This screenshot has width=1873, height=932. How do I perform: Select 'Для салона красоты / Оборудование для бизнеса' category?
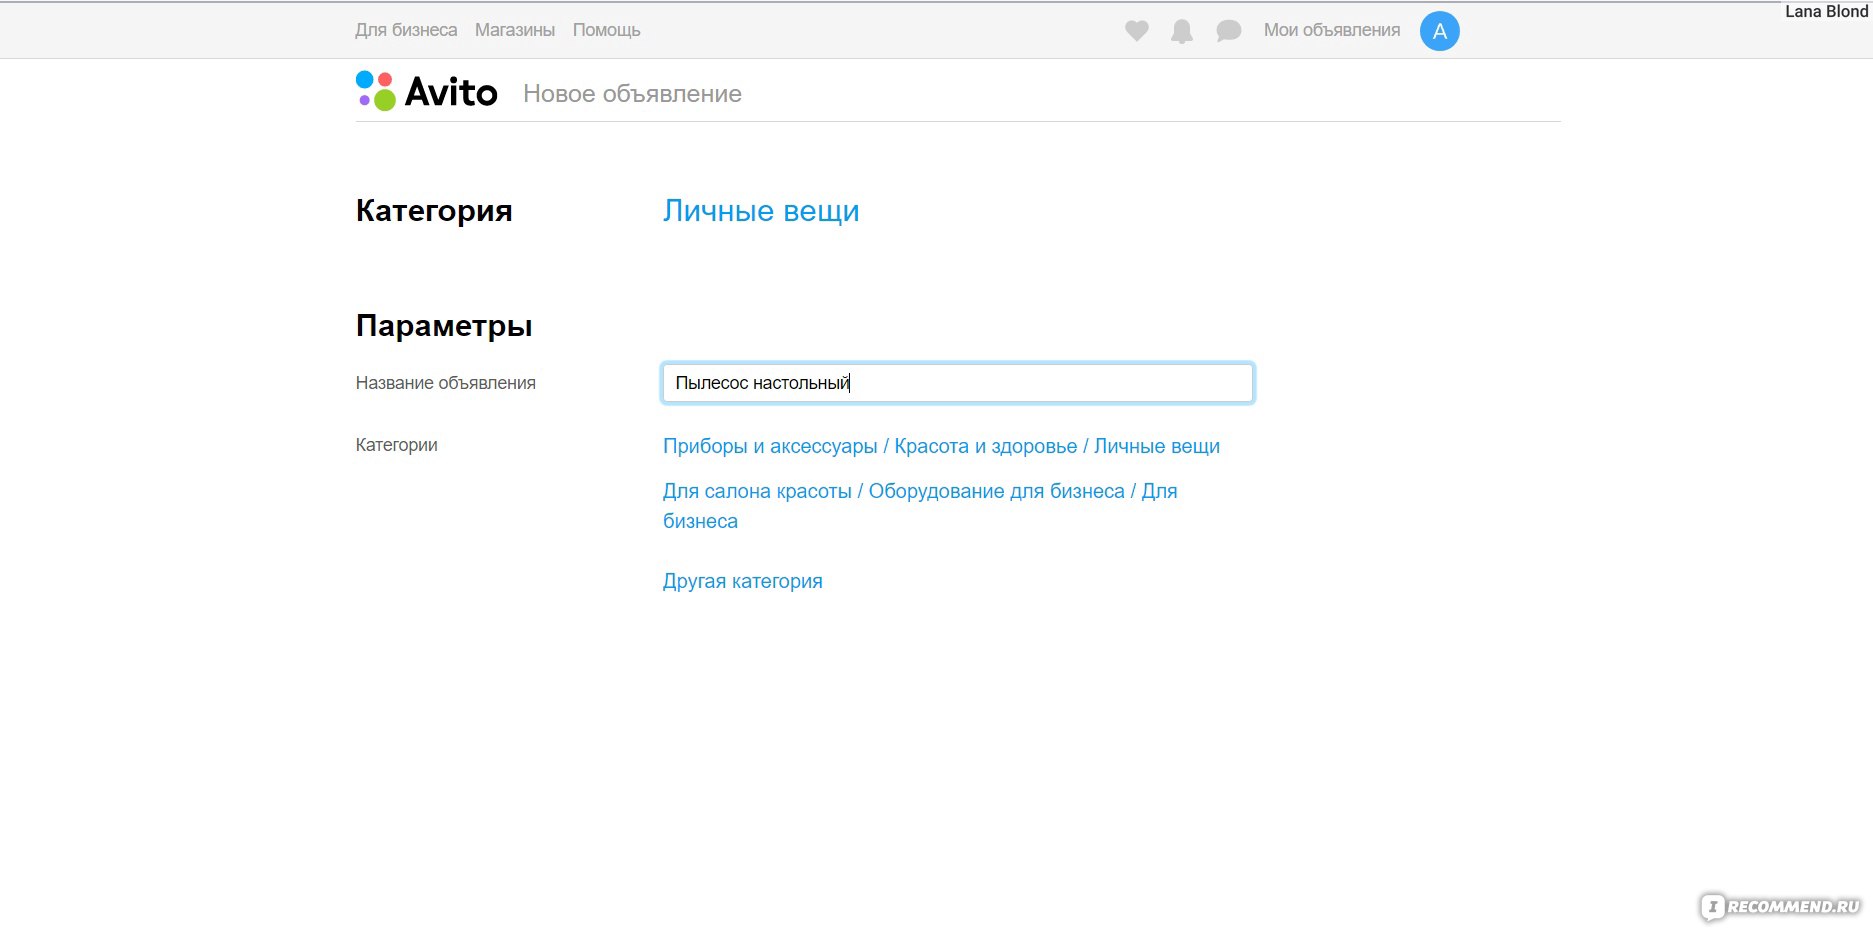(920, 506)
